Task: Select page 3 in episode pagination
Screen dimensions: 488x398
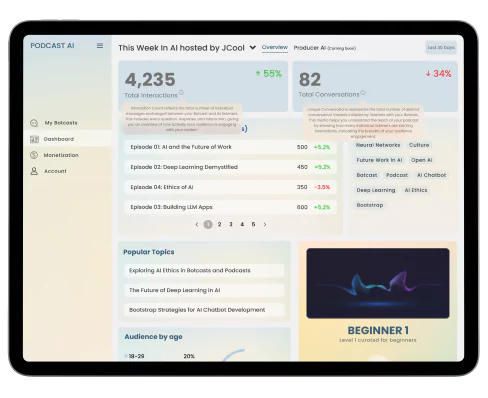Action: 231,225
